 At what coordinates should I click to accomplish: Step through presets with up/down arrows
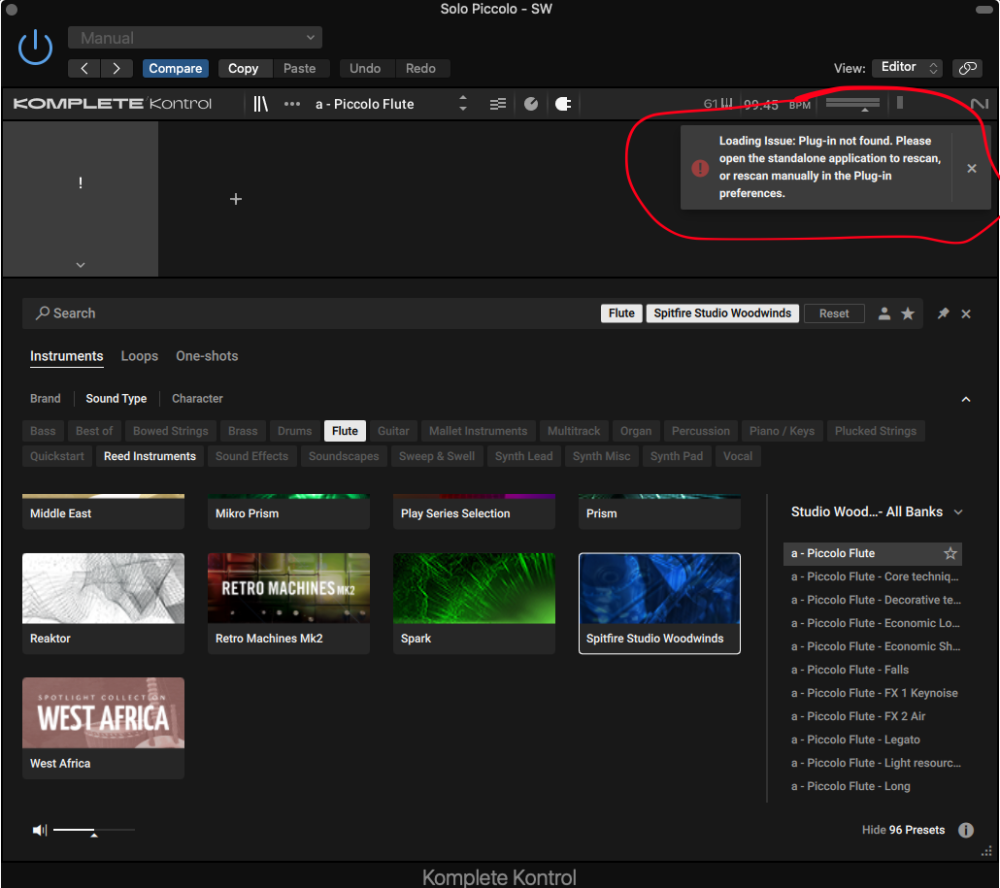(x=463, y=103)
